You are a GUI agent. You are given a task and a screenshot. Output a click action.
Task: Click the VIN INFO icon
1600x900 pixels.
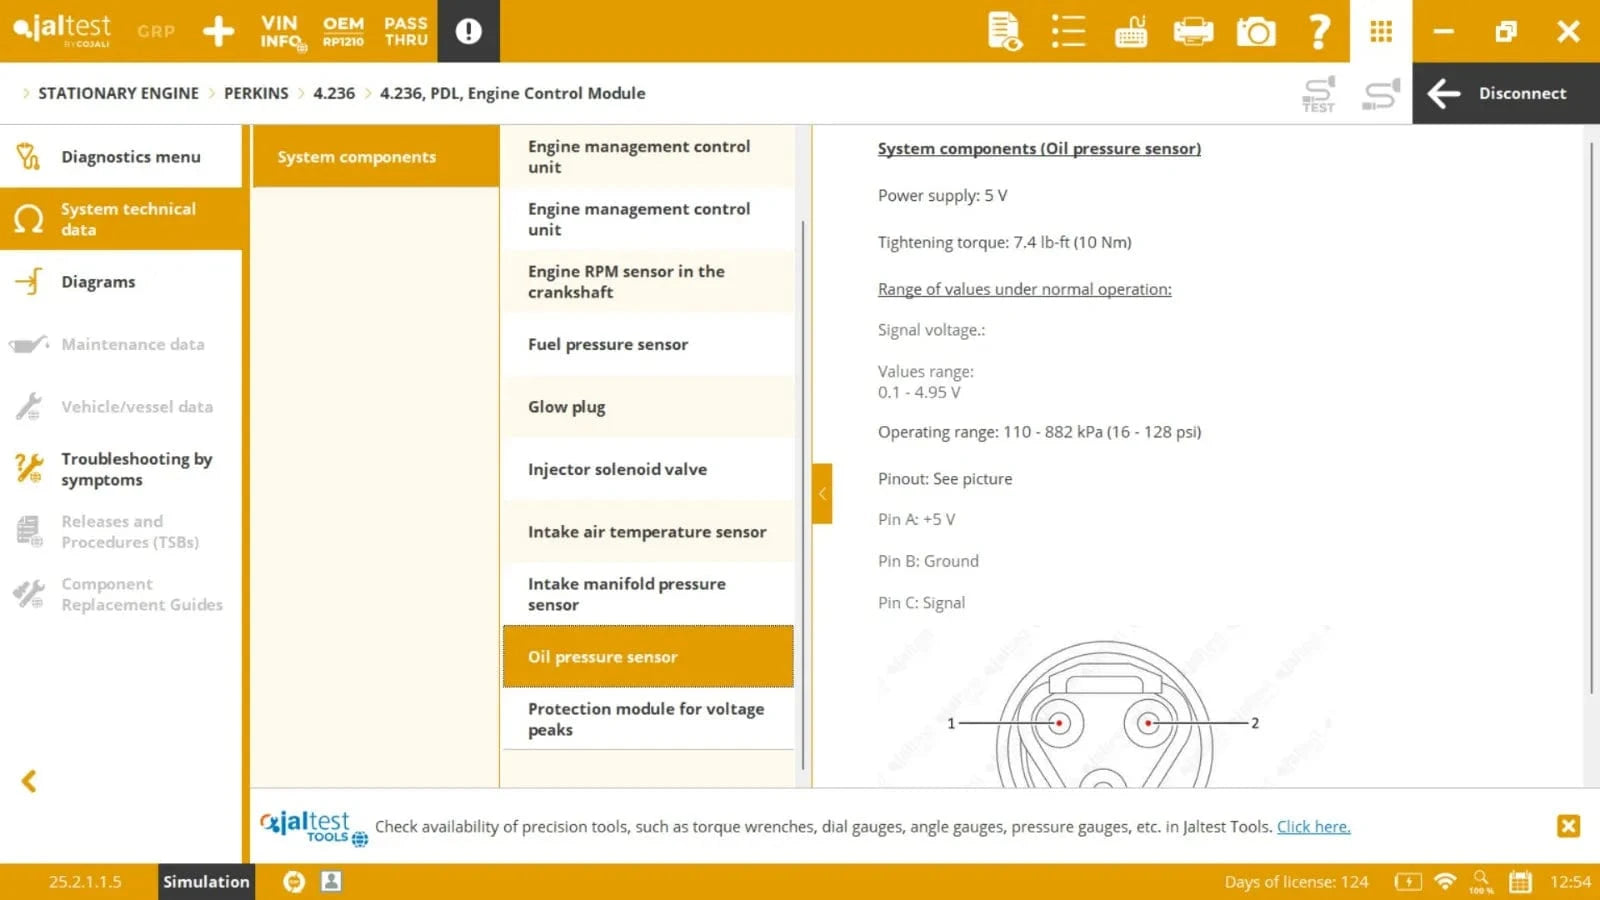[x=281, y=31]
